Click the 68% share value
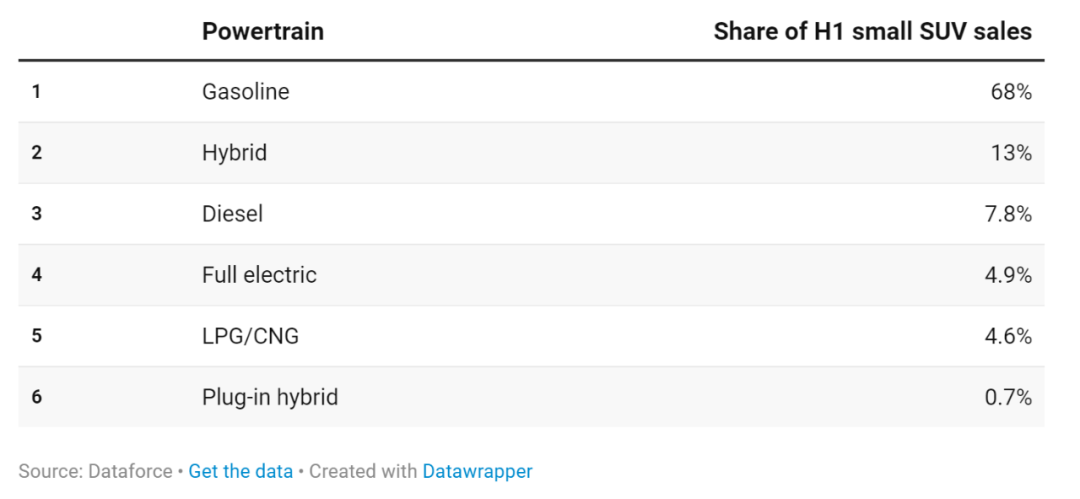The width and height of the screenshot is (1080, 499). coord(1011,92)
